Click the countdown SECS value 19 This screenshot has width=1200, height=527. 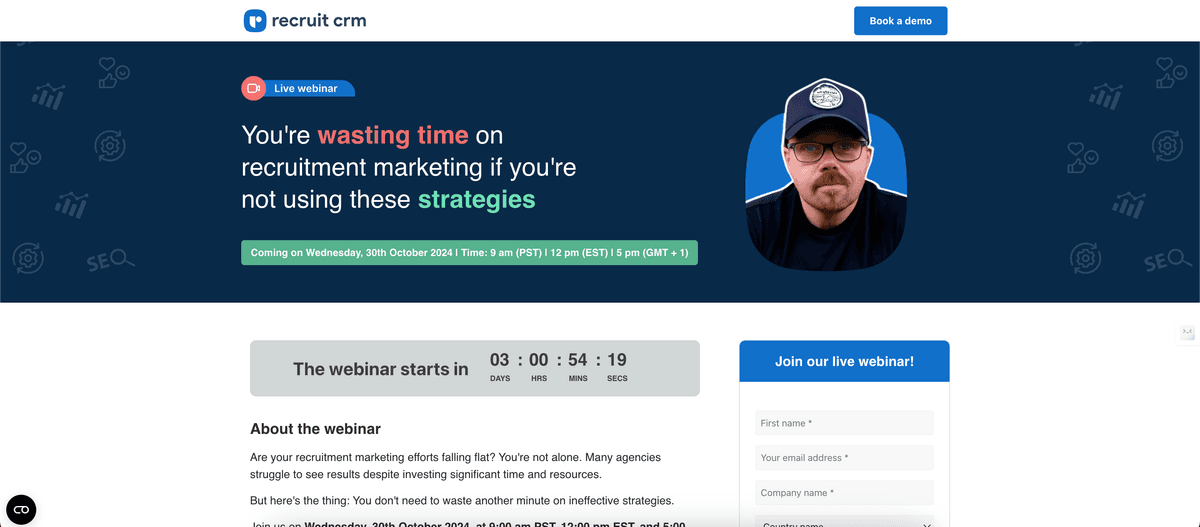(617, 360)
